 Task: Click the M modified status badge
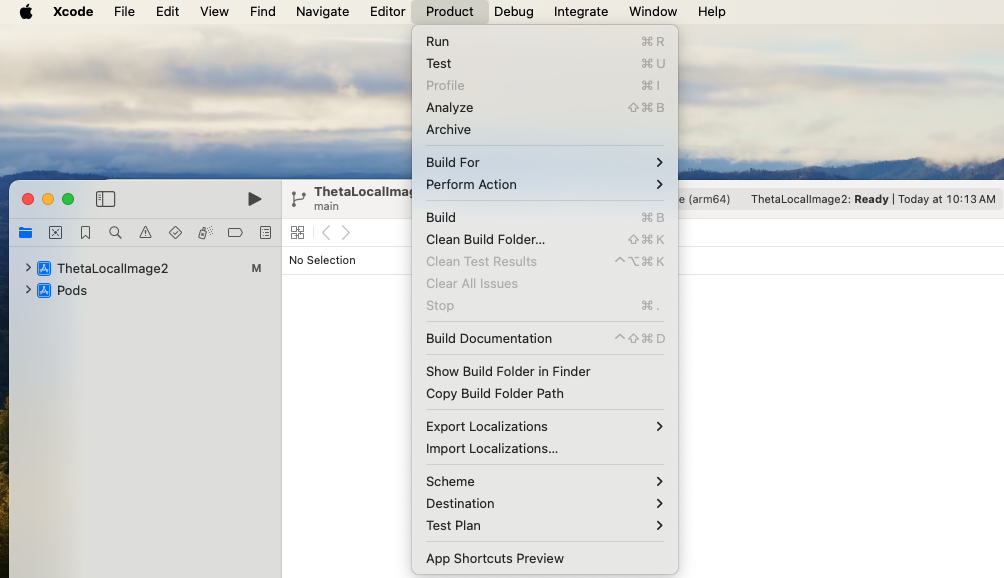coord(256,268)
